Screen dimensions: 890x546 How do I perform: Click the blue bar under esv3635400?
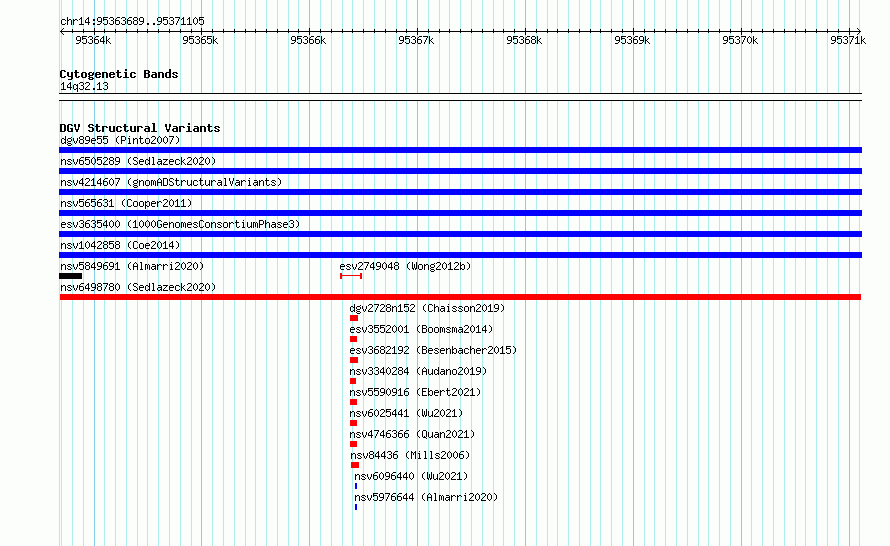(460, 234)
